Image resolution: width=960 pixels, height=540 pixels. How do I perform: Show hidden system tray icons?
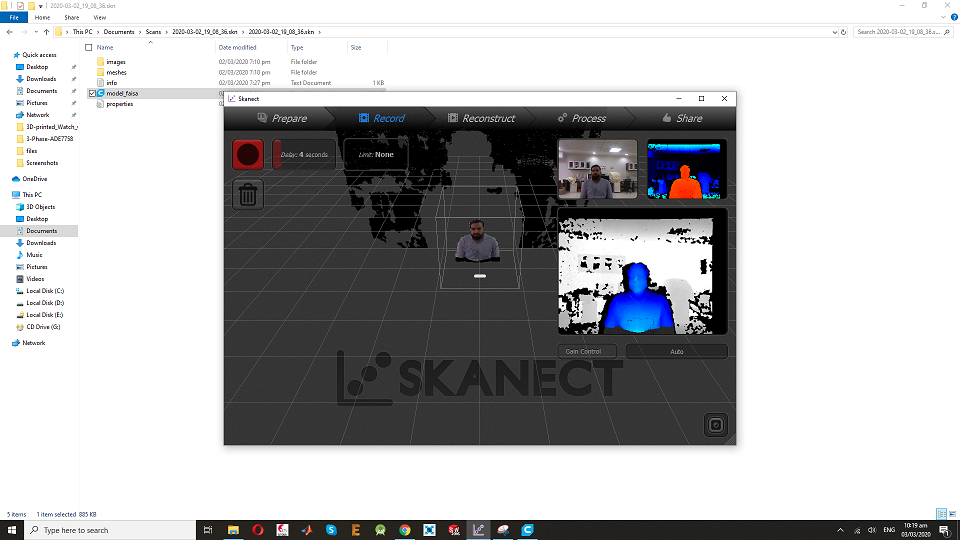841,530
